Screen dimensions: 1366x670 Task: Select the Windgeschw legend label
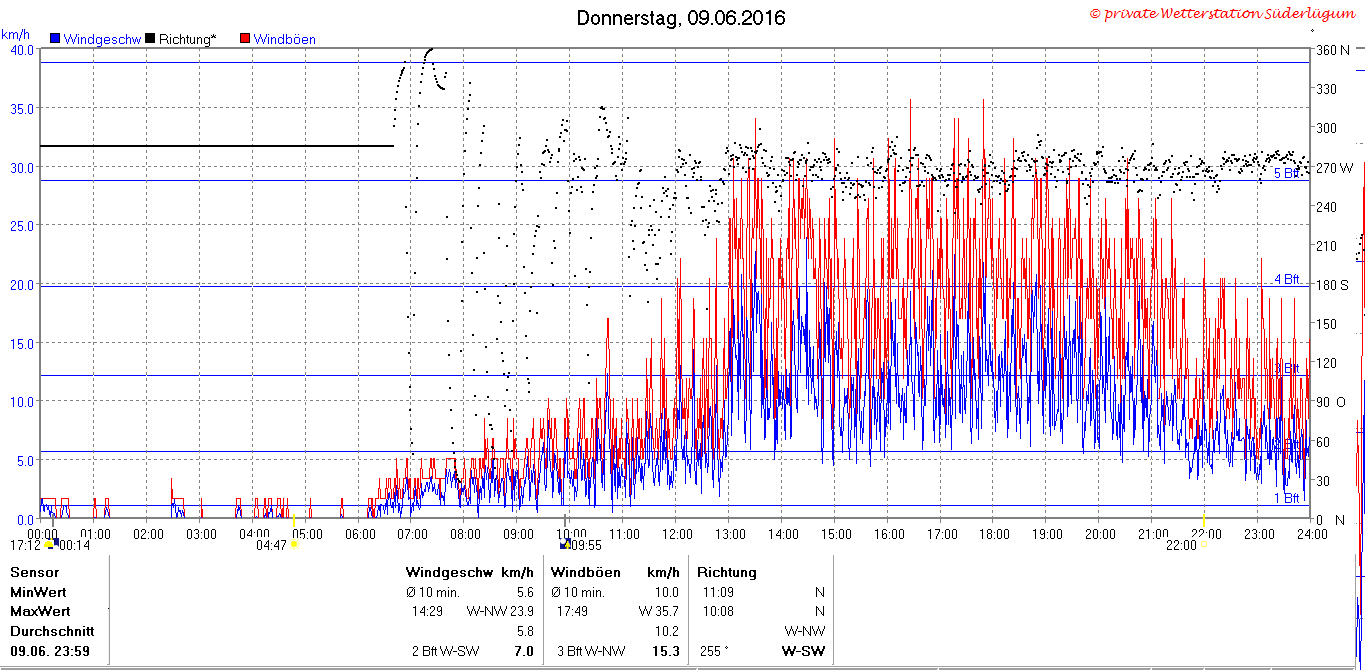(102, 39)
